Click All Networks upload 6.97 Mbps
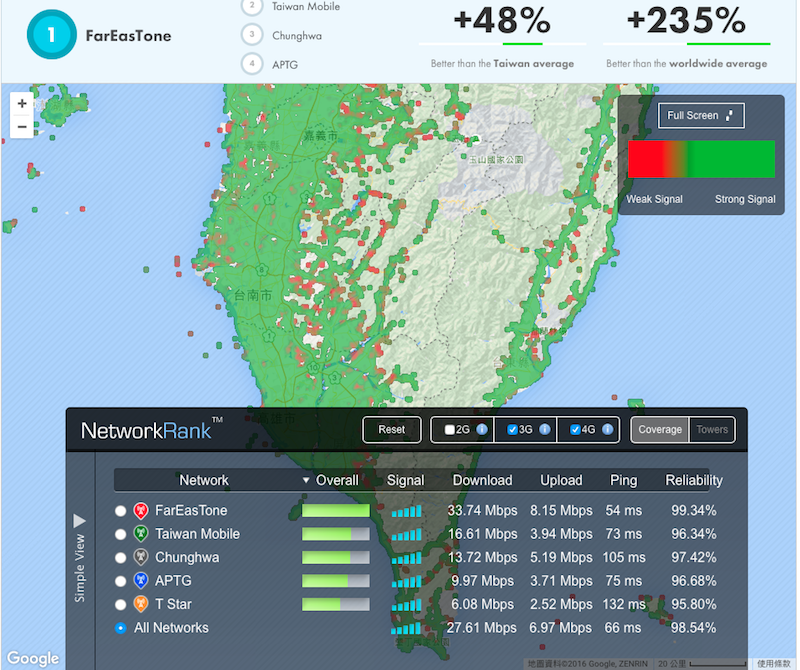The height and width of the screenshot is (670, 800). click(x=560, y=628)
